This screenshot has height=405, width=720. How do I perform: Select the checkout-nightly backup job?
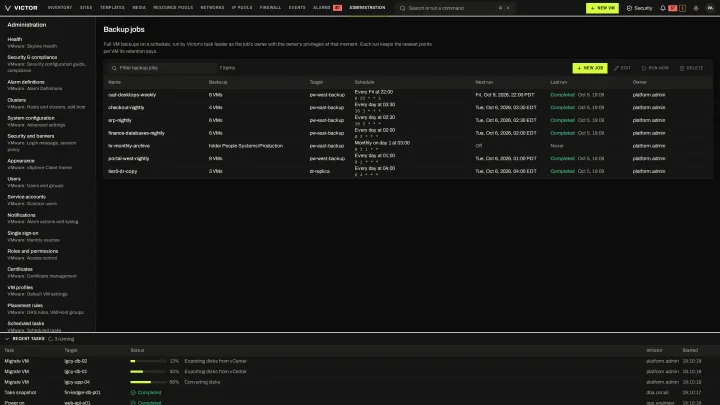click(408, 107)
